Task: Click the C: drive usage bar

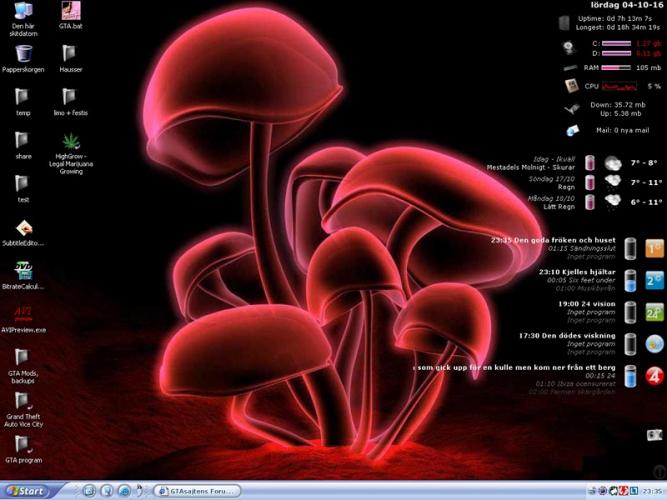Action: point(616,44)
